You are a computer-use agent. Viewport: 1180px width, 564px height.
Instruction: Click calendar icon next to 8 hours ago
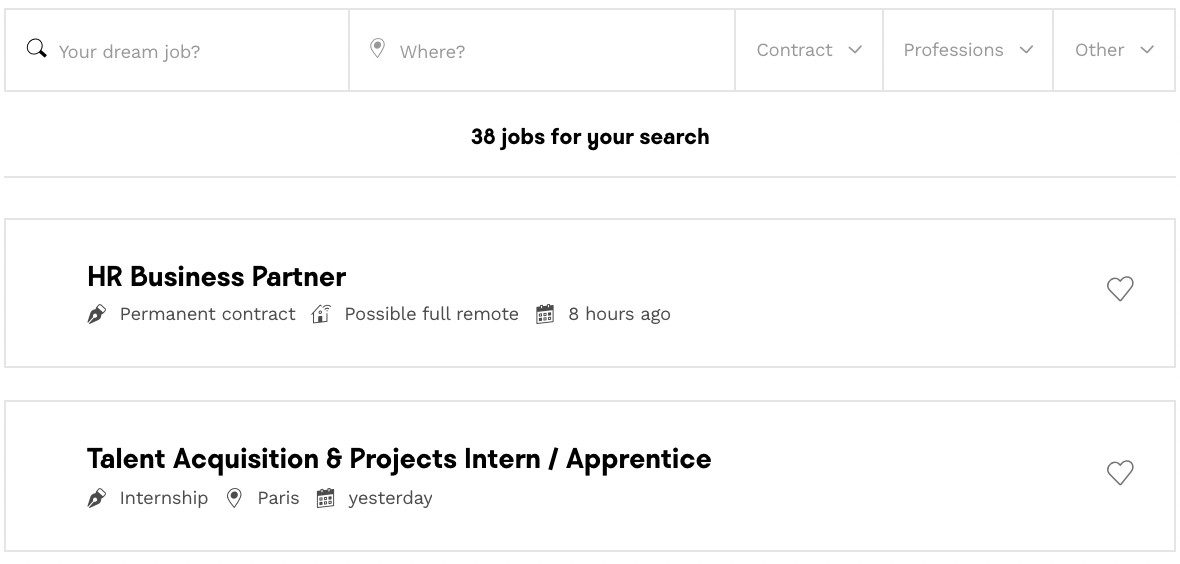(545, 315)
